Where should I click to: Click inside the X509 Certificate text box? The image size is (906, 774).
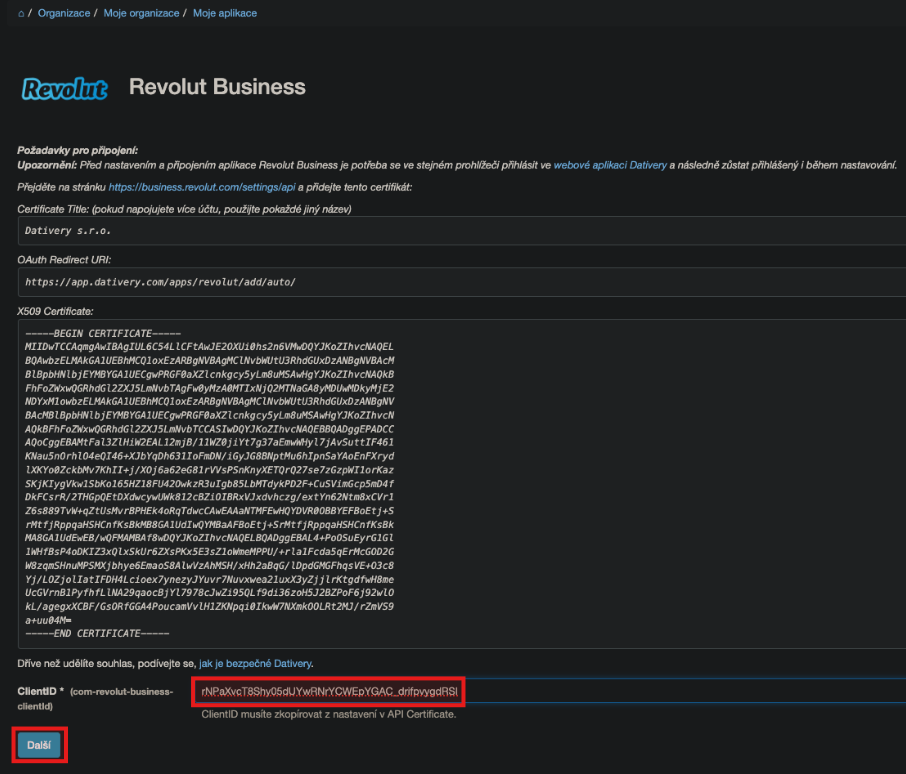click(x=462, y=483)
